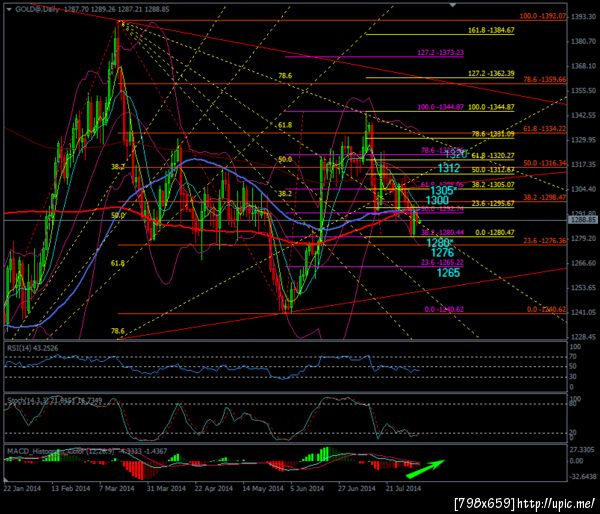
Task: Select the yellow '78.6 -1331.09' level label
Action: [x=493, y=134]
